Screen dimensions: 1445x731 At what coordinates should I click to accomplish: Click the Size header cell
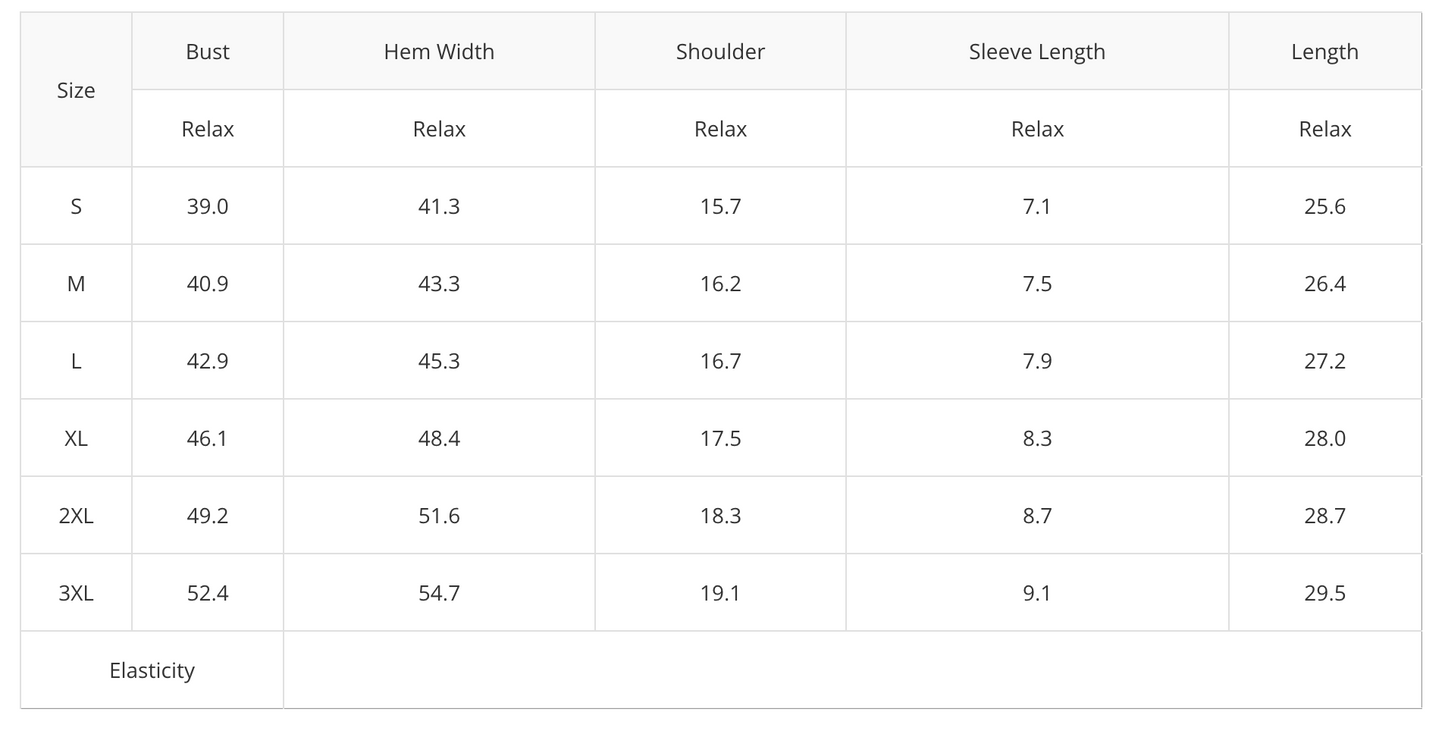(x=76, y=90)
